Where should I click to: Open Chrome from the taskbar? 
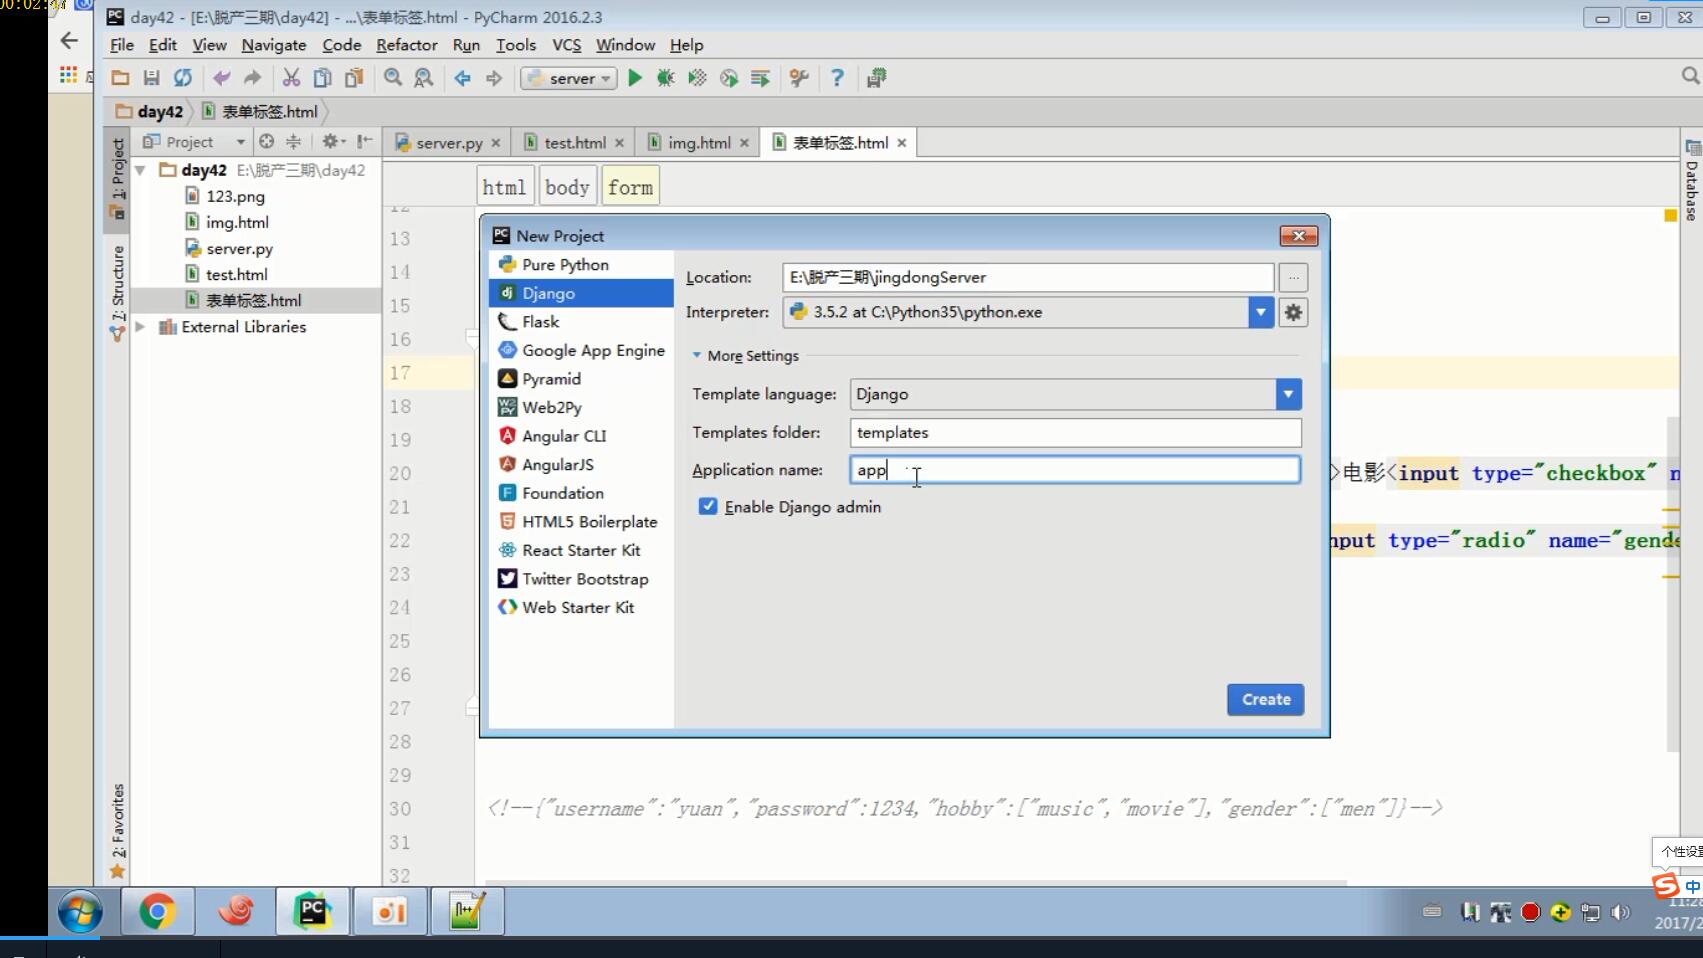[157, 911]
